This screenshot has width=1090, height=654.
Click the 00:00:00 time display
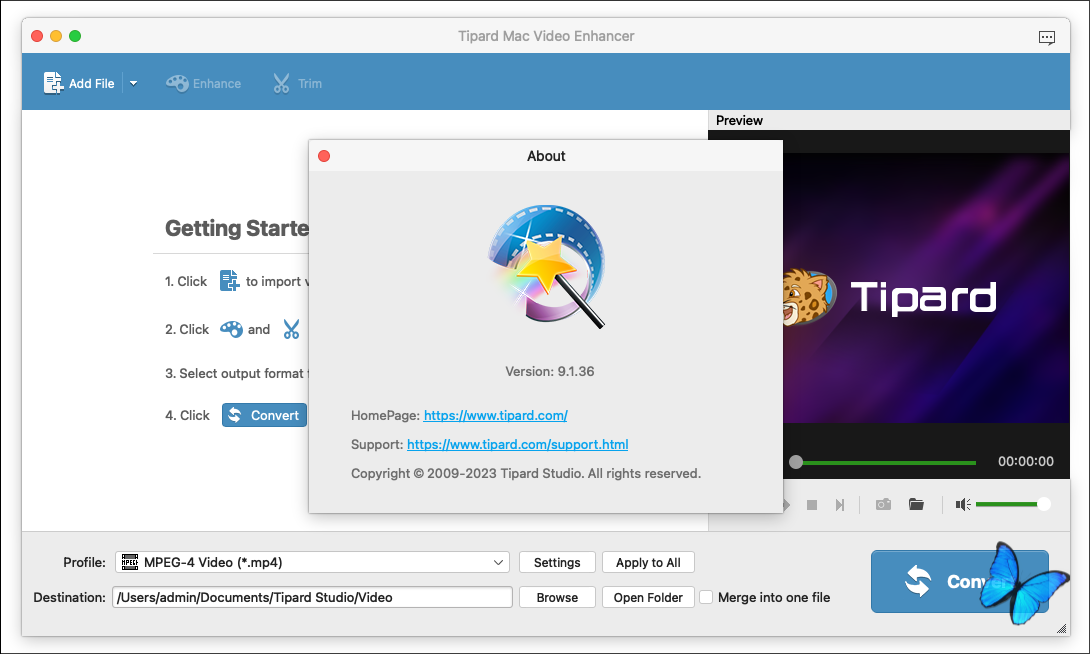(x=1025, y=461)
